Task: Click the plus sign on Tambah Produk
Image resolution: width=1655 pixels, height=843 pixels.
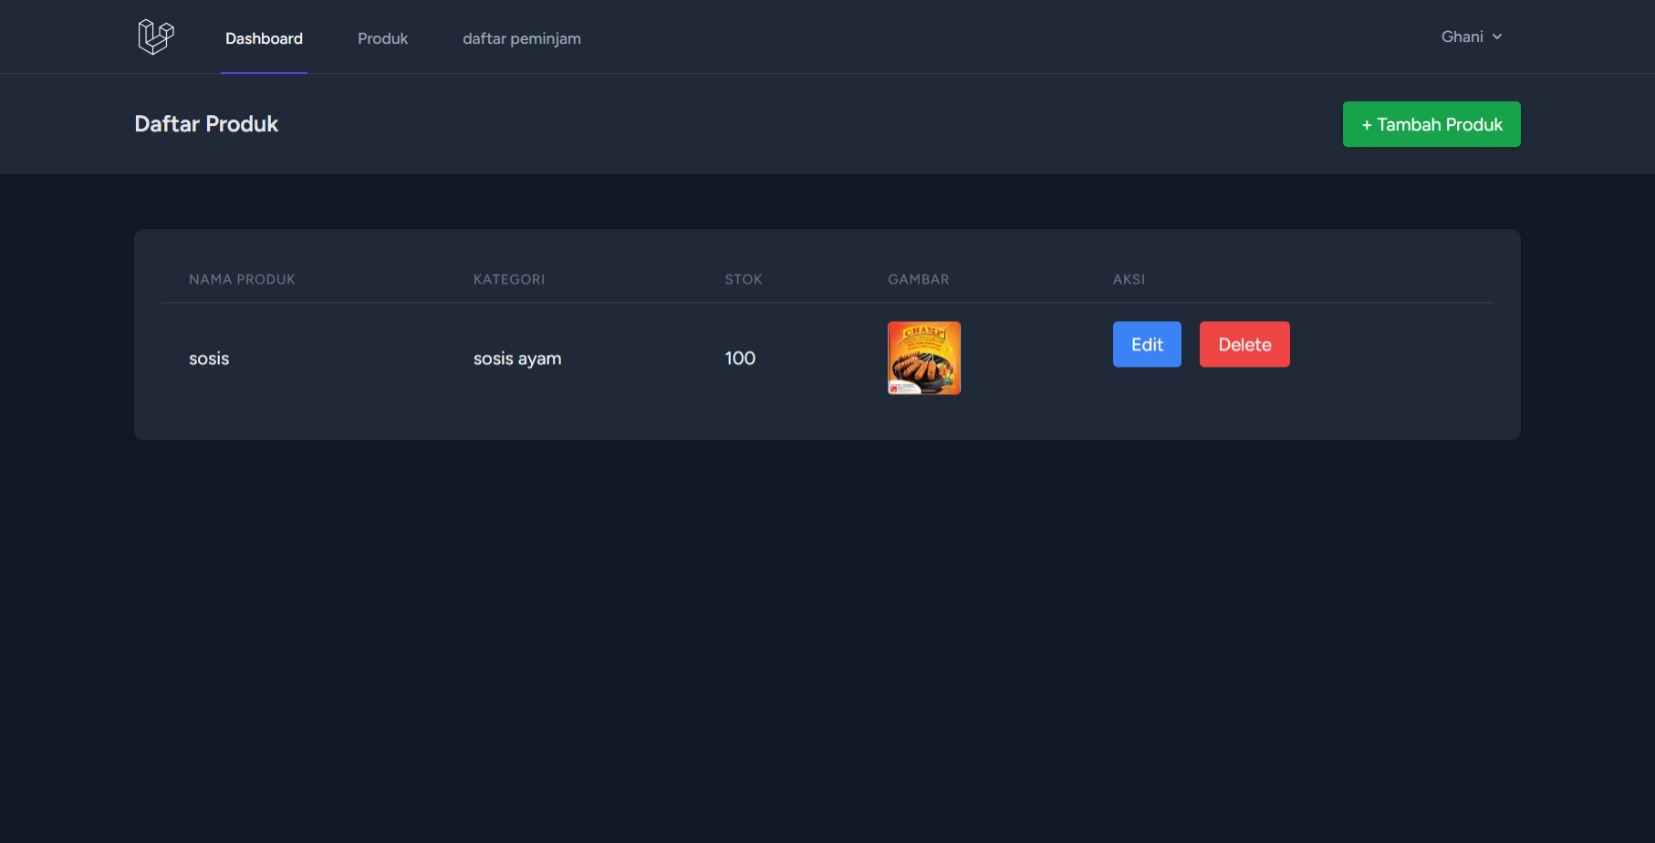Action: pyautogui.click(x=1366, y=125)
